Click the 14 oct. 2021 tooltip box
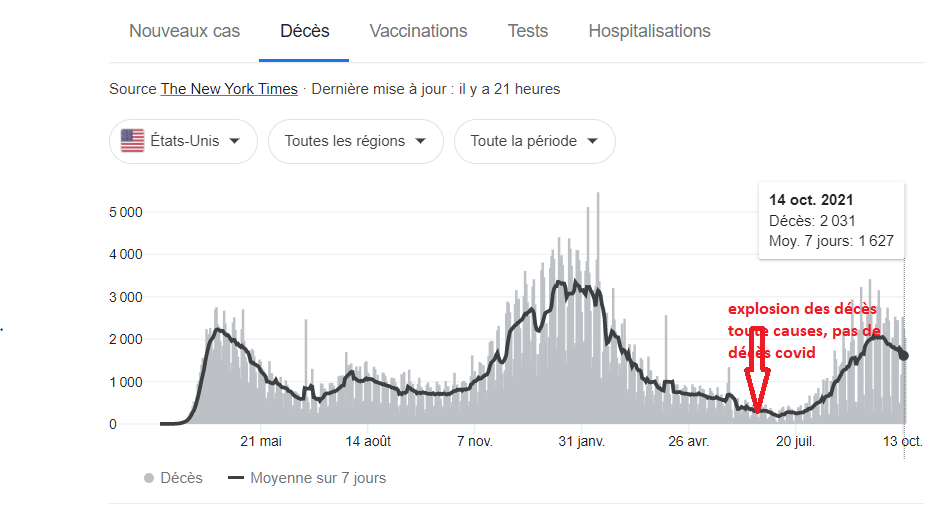The width and height of the screenshot is (949, 521). (831, 220)
